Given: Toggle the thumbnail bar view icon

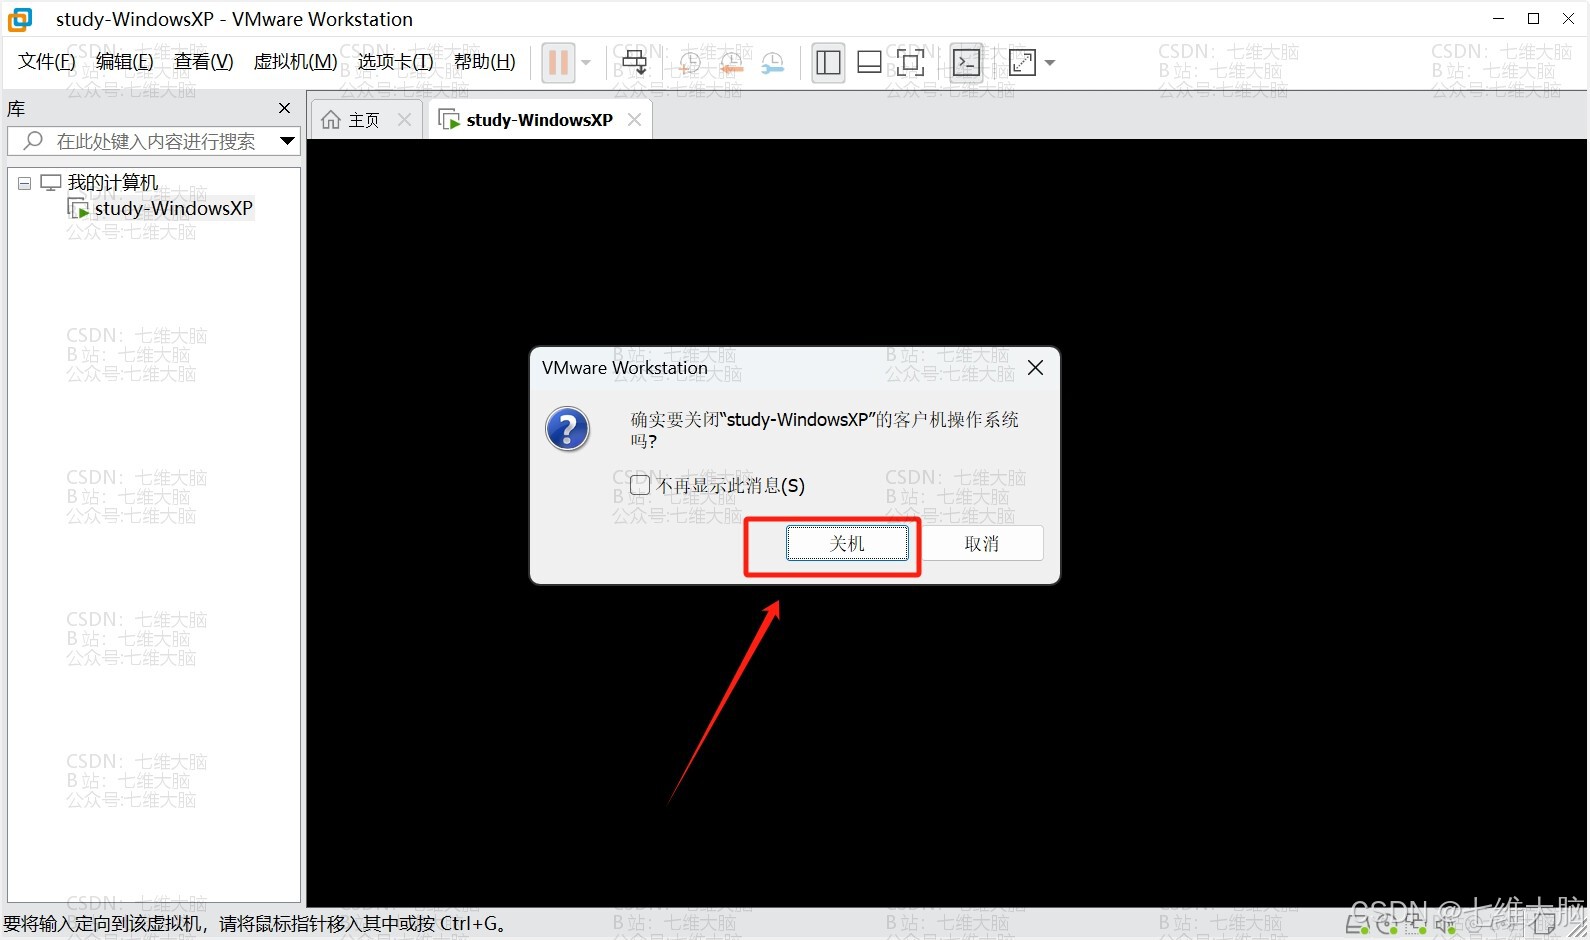Looking at the screenshot, I should point(869,63).
